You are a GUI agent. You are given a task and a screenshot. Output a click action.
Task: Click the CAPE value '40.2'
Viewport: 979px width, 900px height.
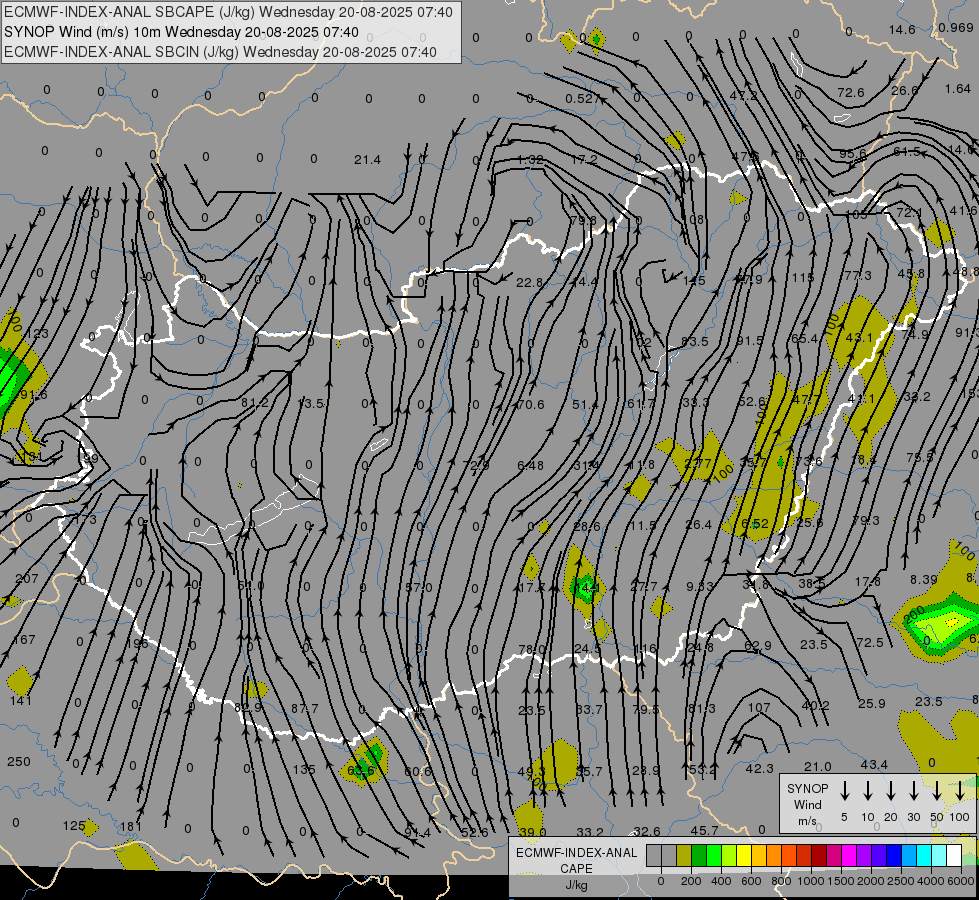point(815,706)
